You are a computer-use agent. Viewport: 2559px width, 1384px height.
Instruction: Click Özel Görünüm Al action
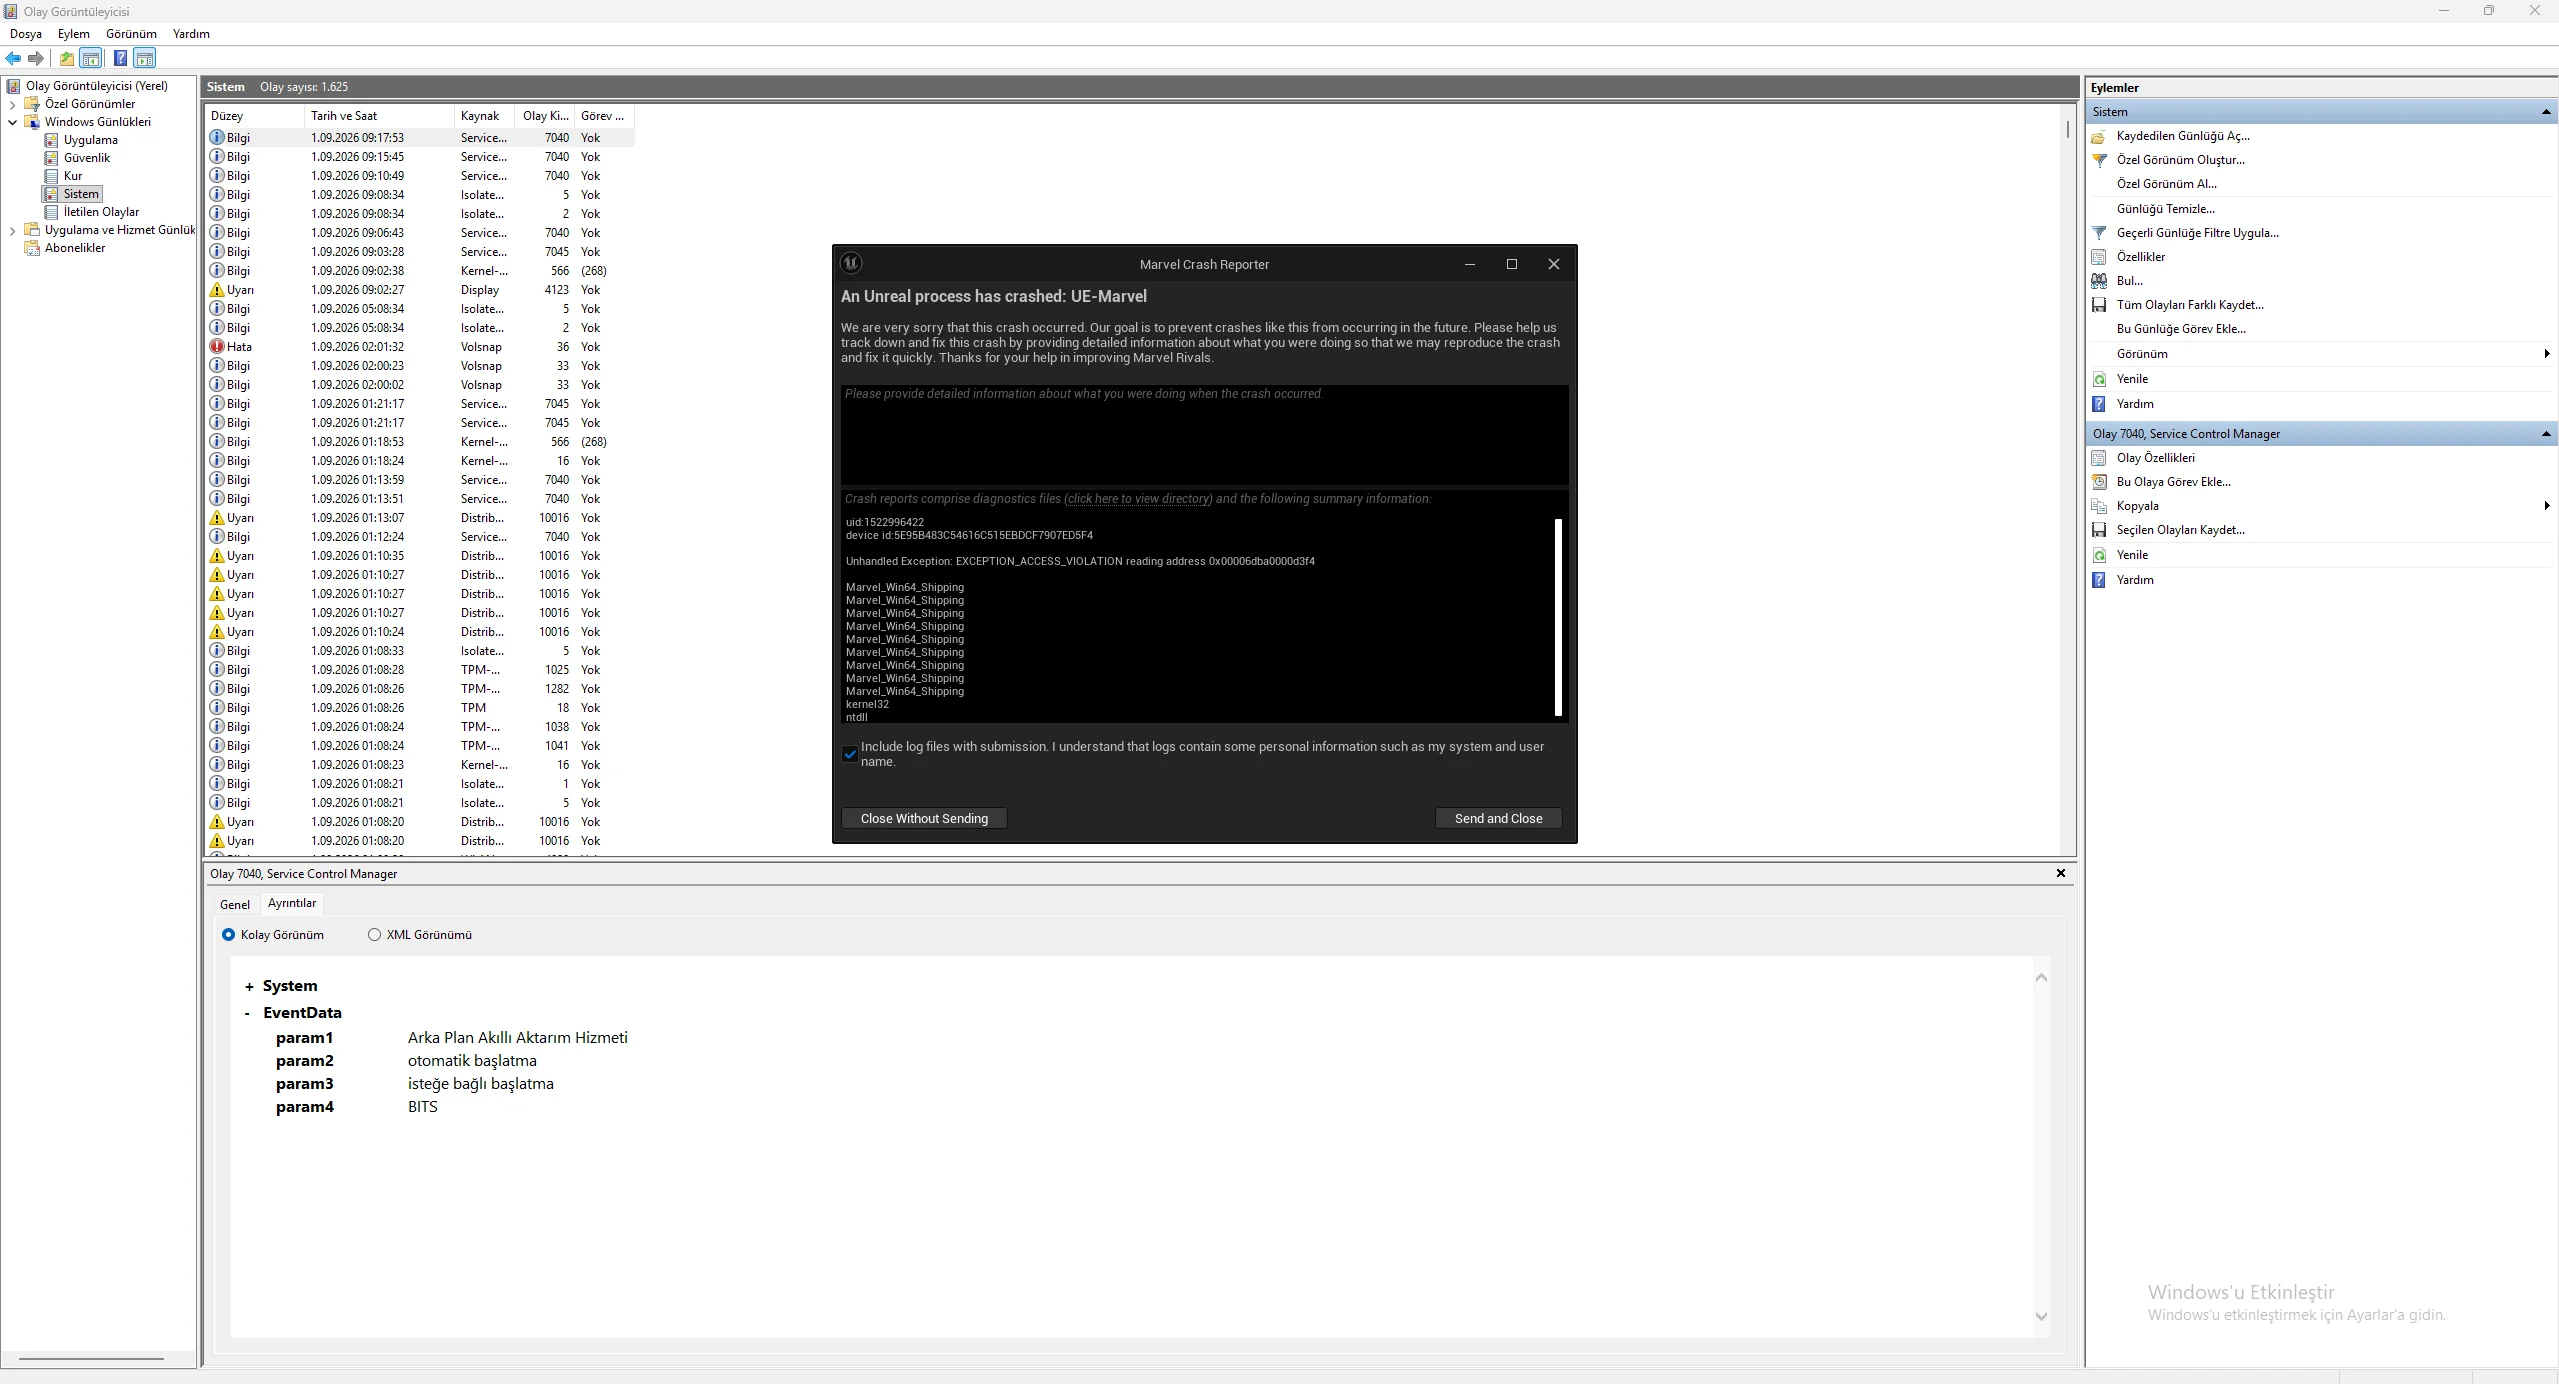coord(2167,184)
